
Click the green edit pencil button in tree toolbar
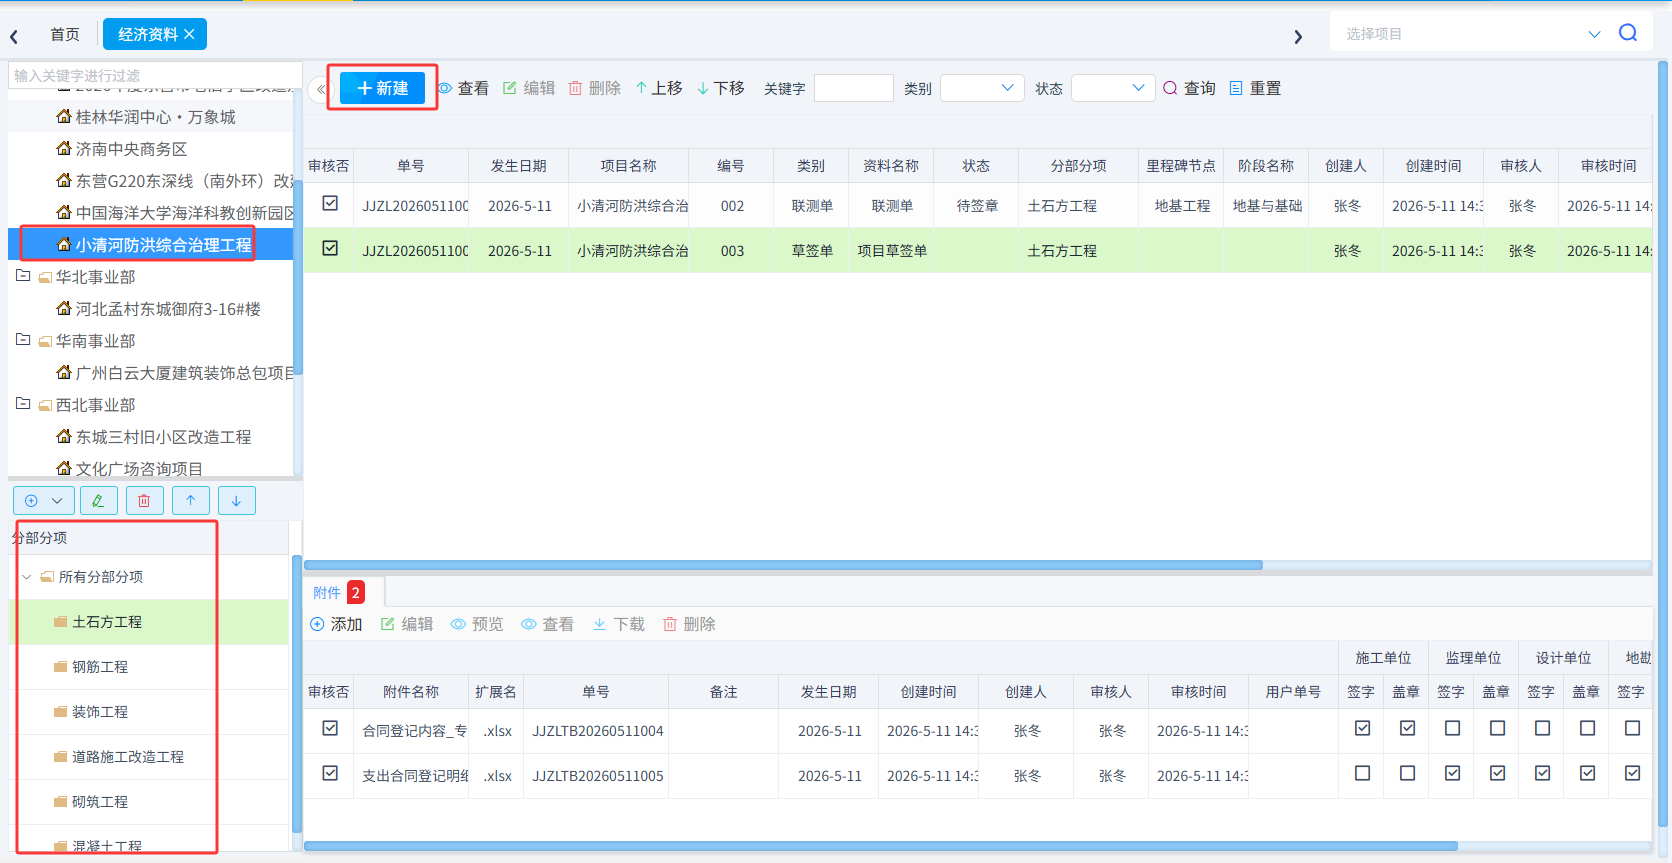pyautogui.click(x=98, y=501)
